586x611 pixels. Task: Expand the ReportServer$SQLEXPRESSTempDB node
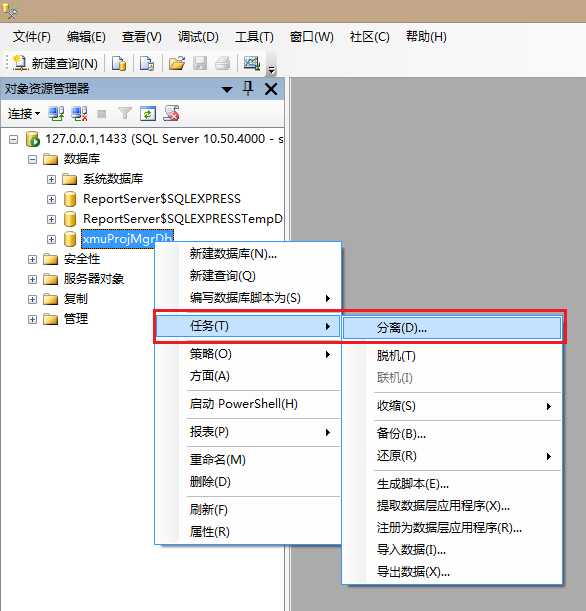tap(51, 219)
